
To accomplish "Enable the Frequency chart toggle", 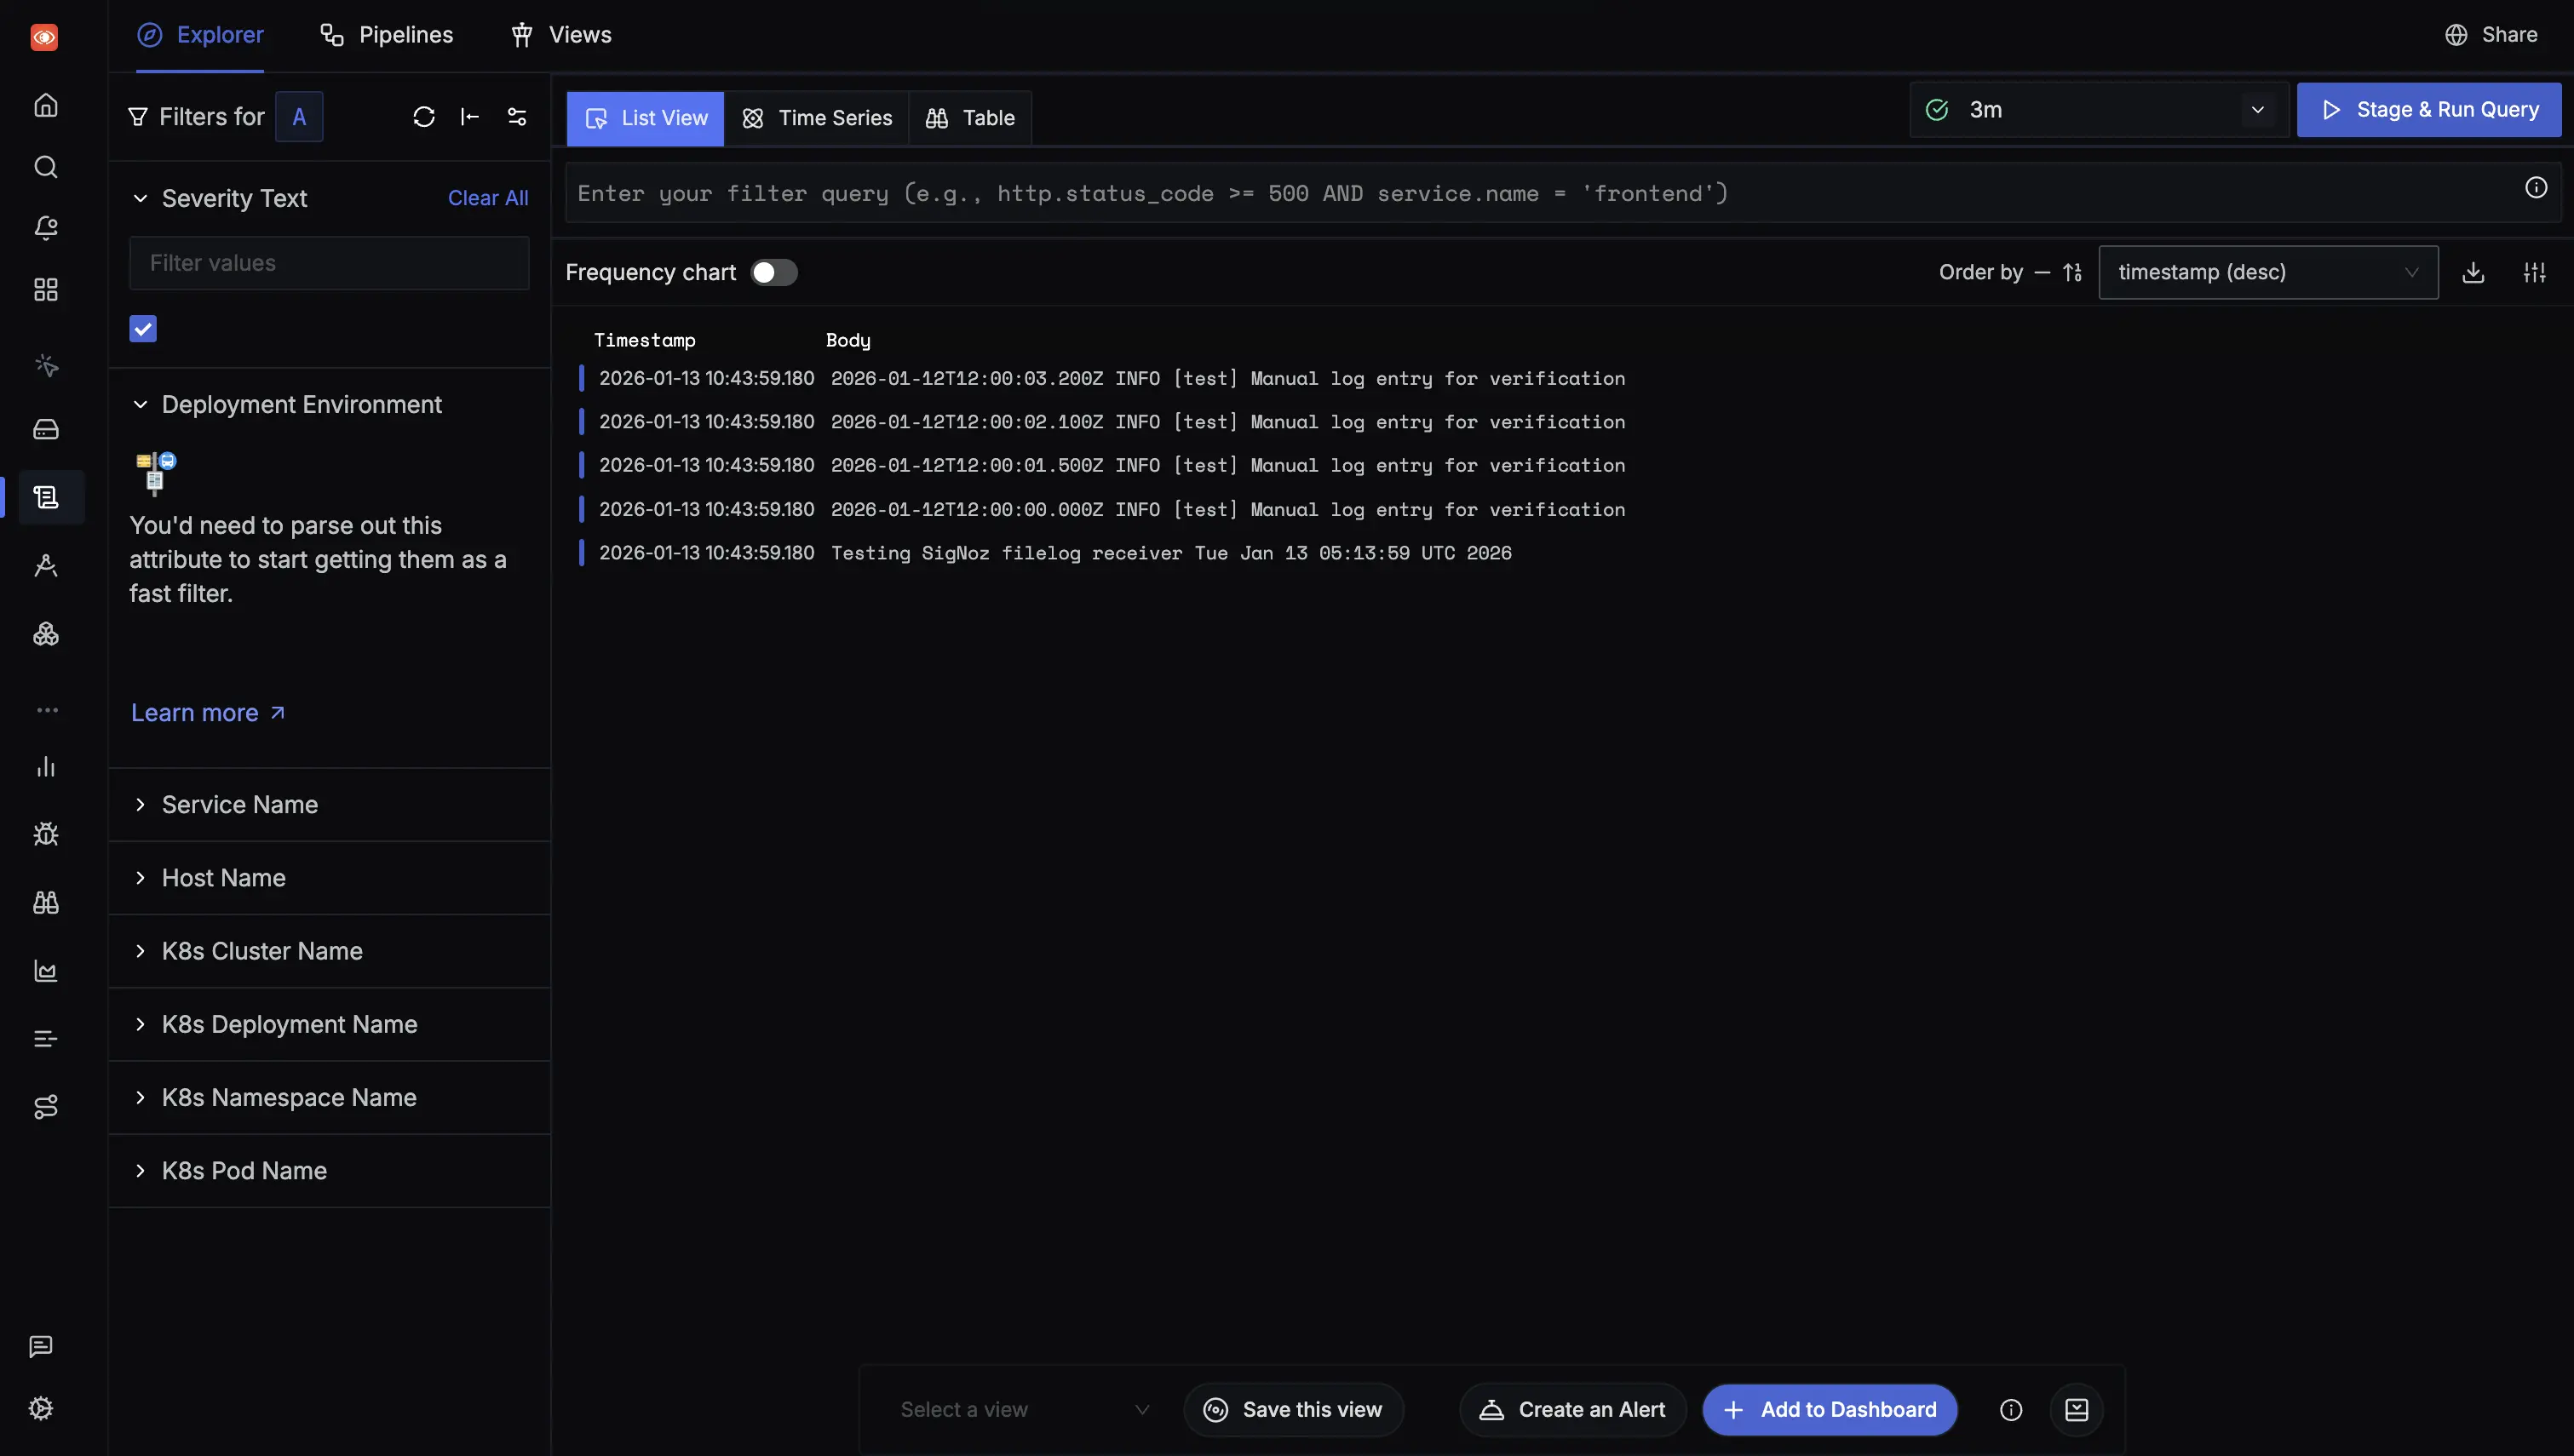I will coord(774,272).
